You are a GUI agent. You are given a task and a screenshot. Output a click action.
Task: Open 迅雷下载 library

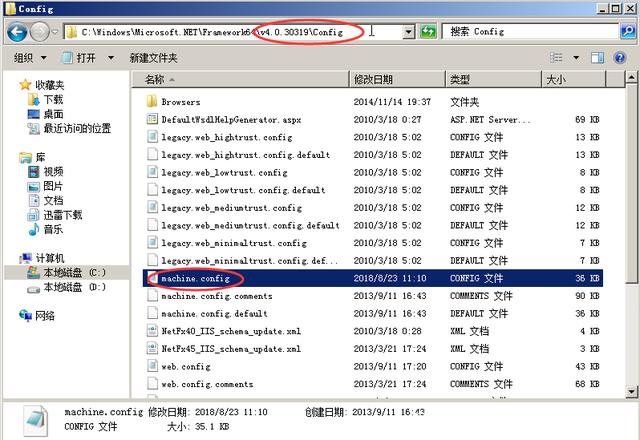55,215
